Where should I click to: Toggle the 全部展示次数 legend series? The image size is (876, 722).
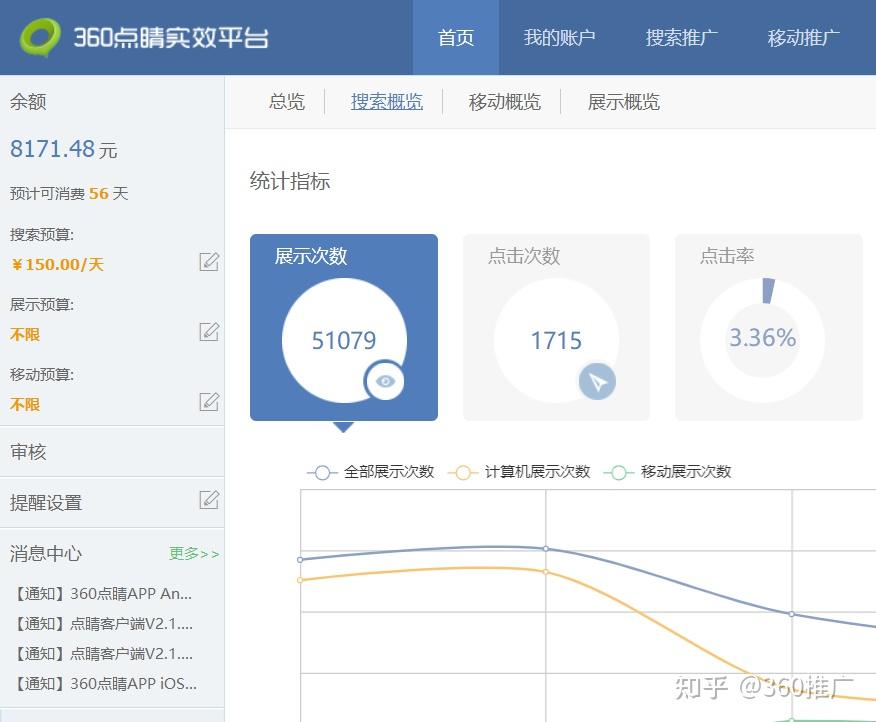(371, 472)
